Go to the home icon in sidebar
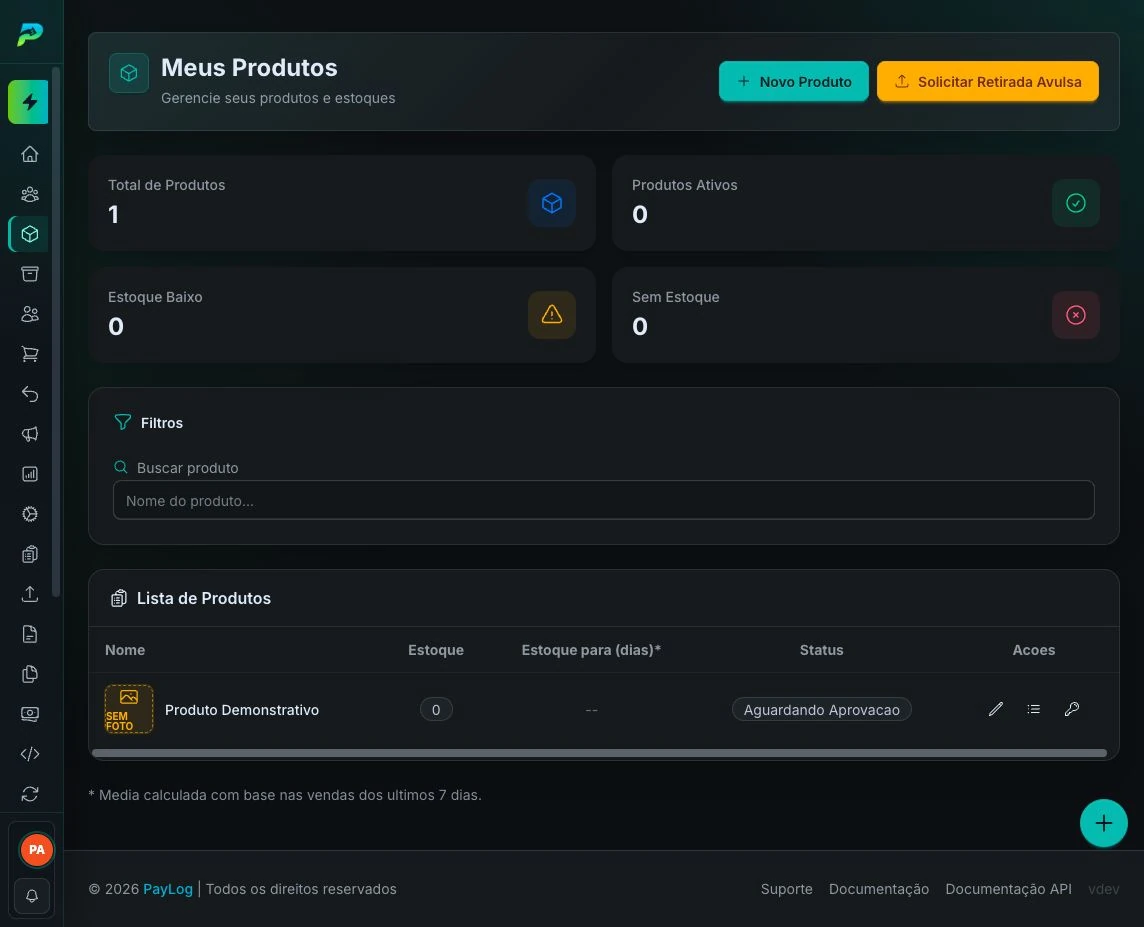This screenshot has width=1144, height=927. click(30, 154)
